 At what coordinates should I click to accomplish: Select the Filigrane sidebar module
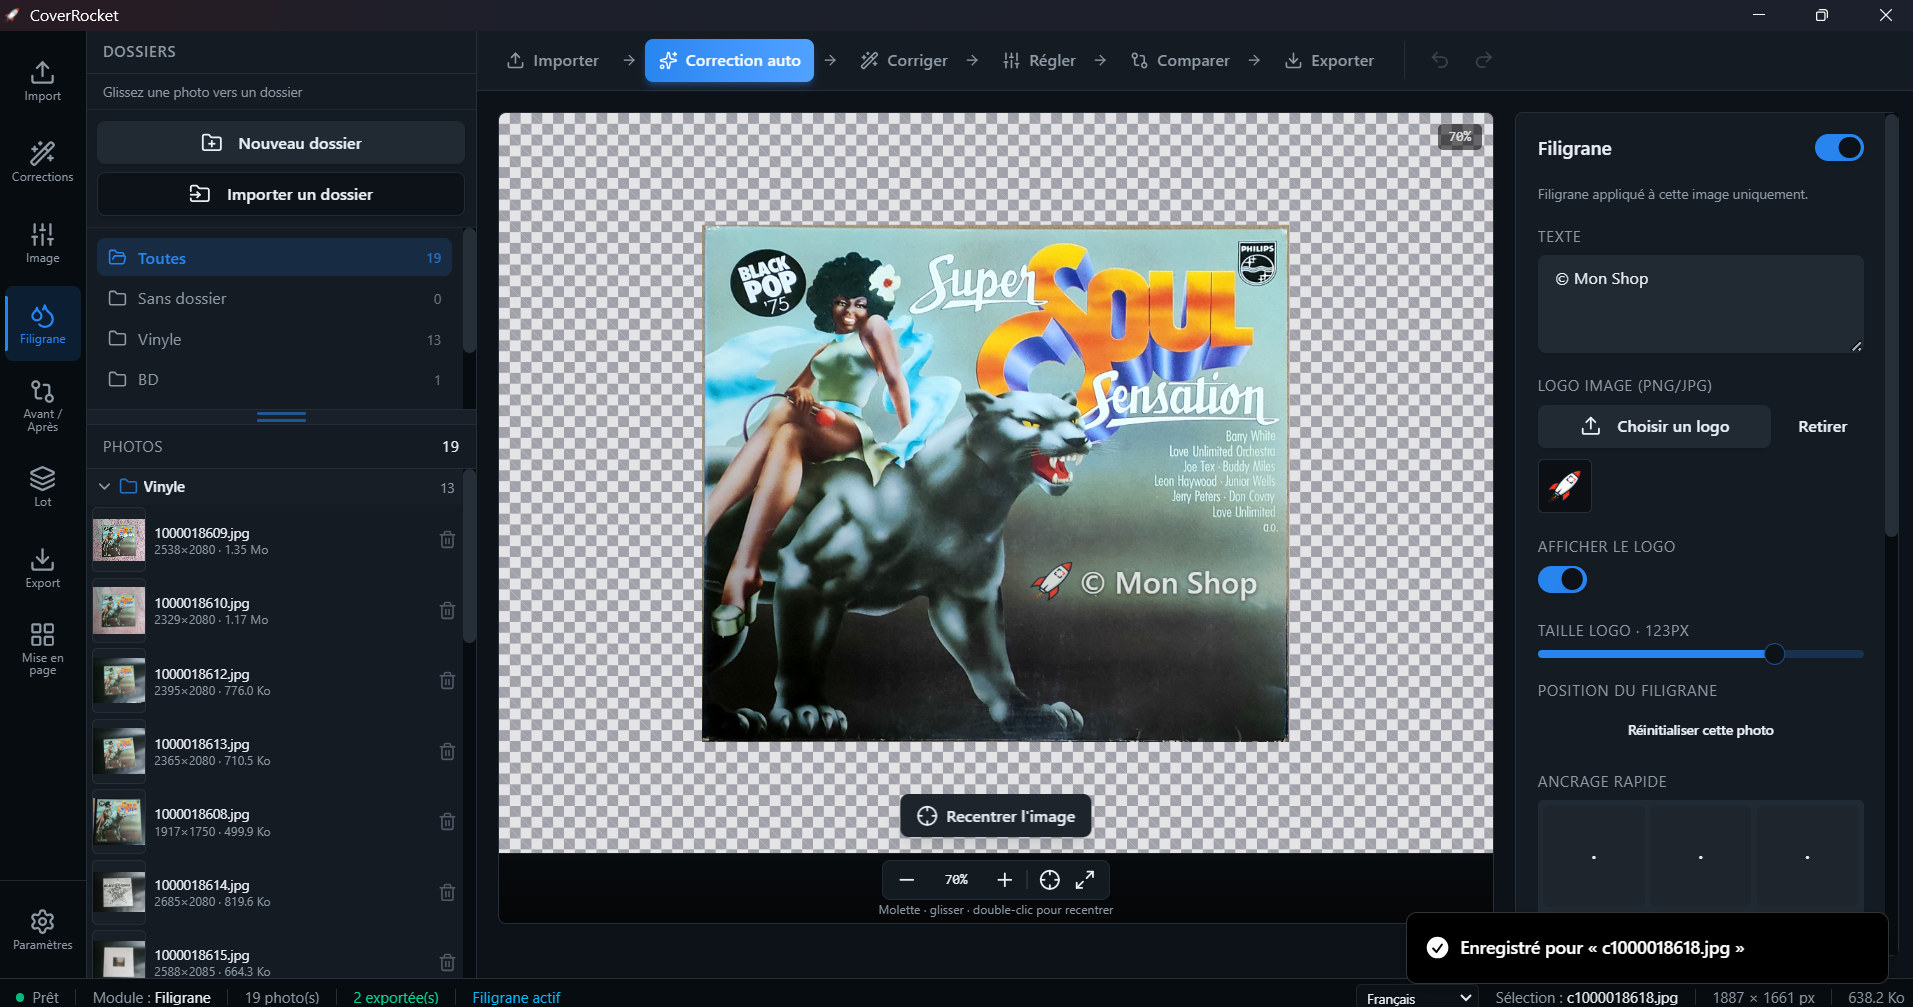pos(42,324)
